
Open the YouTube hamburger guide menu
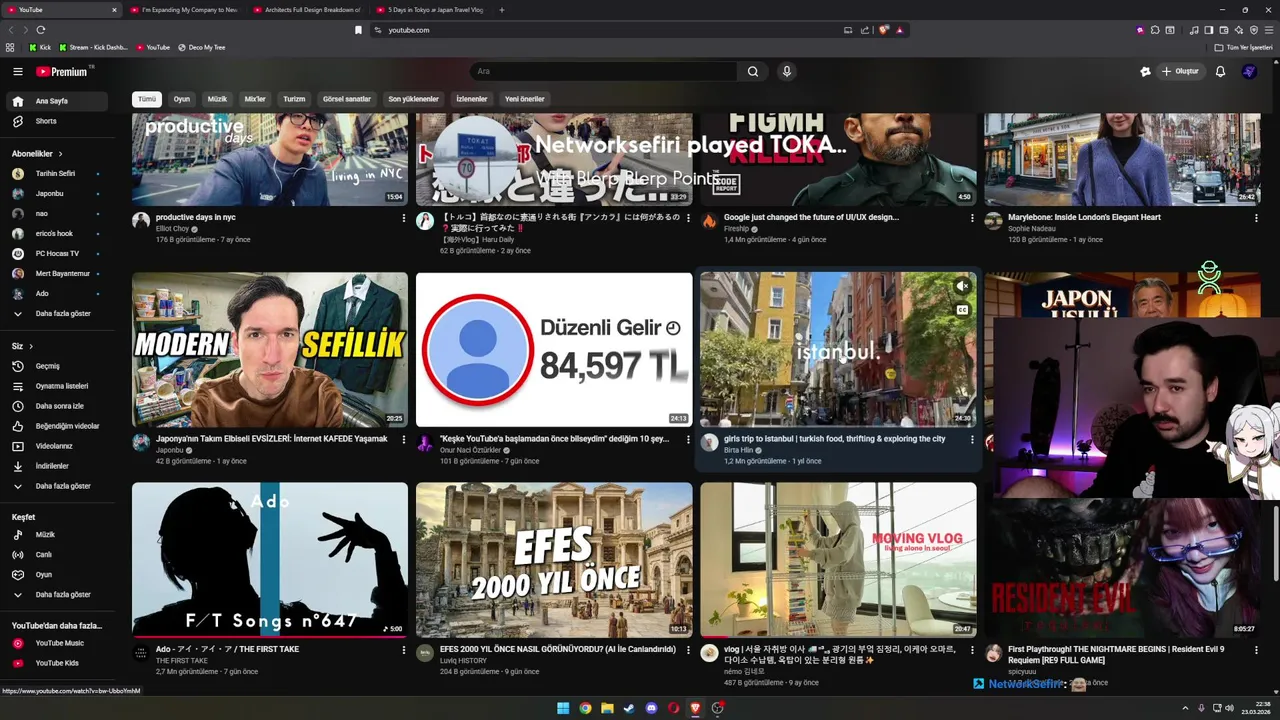tap(17, 71)
